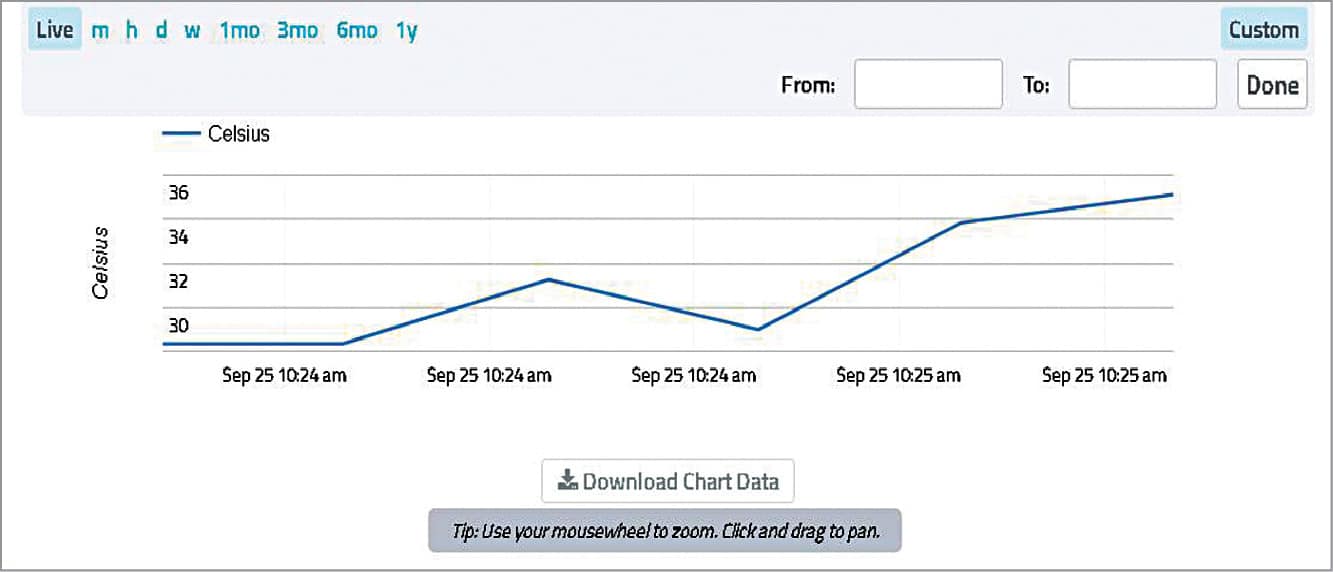This screenshot has width=1333, height=572.
Task: Confirm custom range with Done button
Action: tap(1272, 85)
